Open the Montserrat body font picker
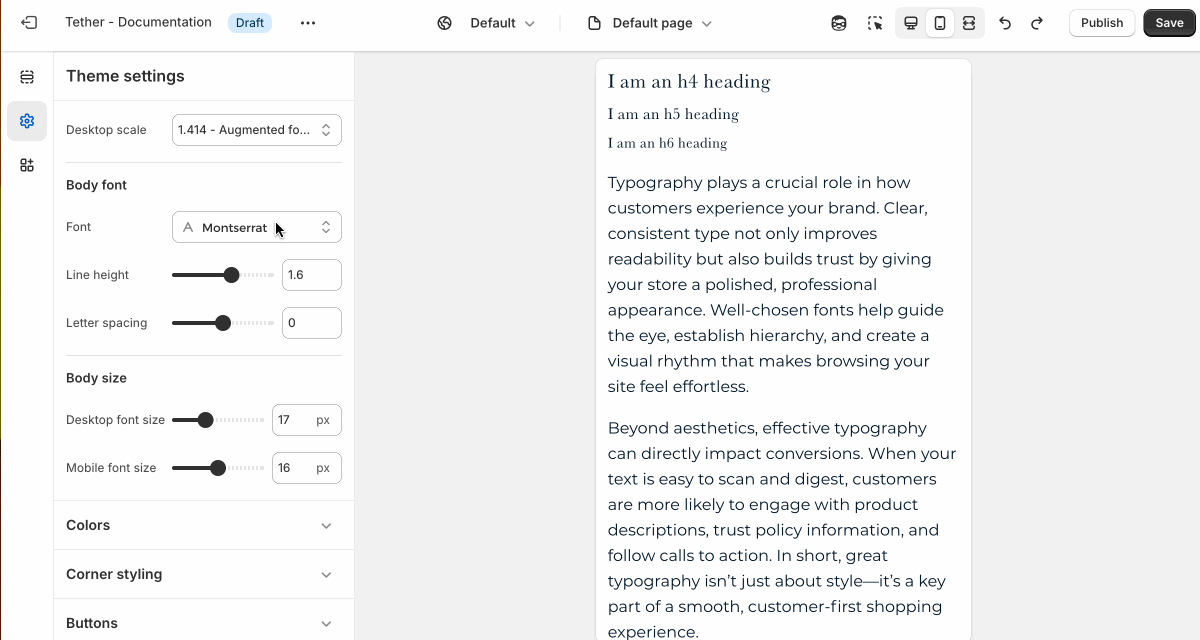The image size is (1200, 640). pyautogui.click(x=257, y=227)
